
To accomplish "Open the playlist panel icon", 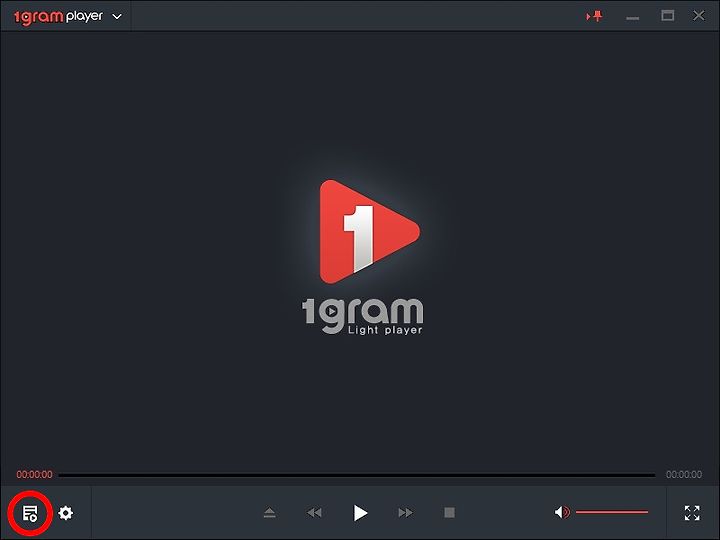I will (x=30, y=513).
